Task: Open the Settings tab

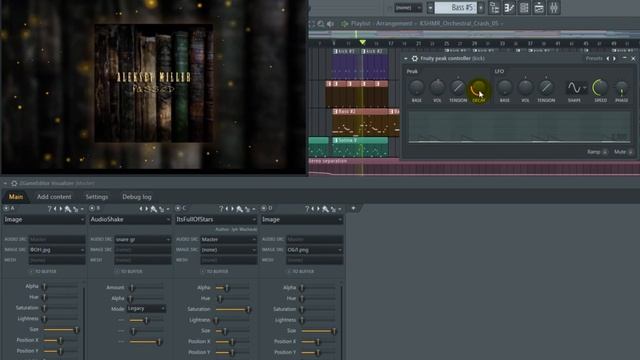Action: pos(97,197)
